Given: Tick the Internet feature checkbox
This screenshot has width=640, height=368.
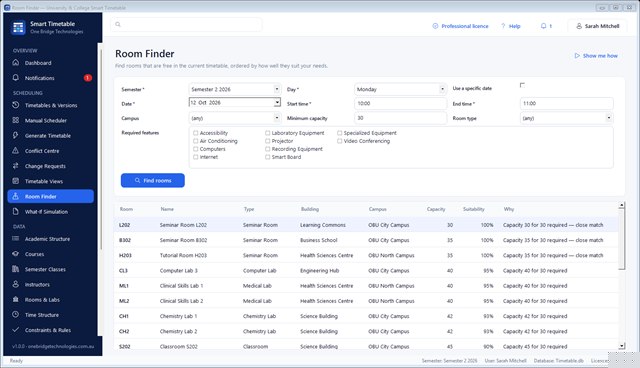Looking at the screenshot, I should 196,157.
